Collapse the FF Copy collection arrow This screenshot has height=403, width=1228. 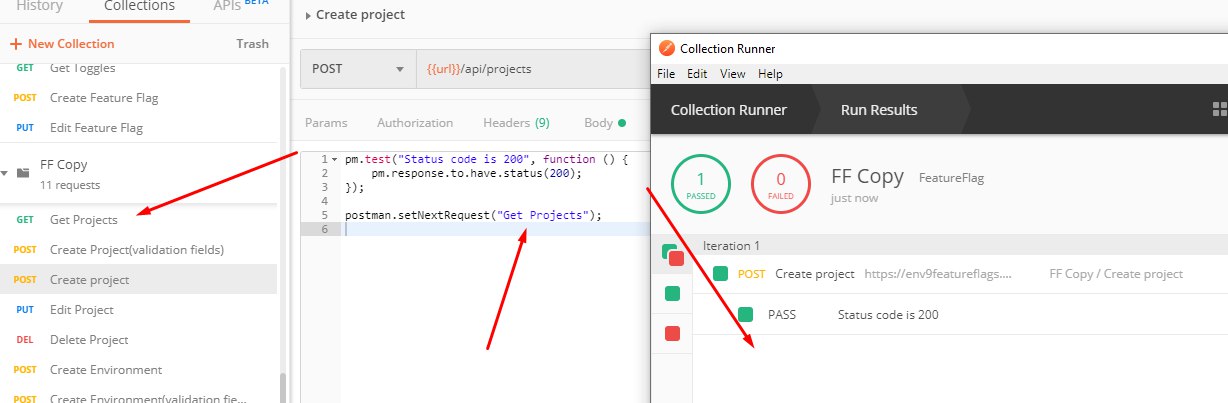6,172
